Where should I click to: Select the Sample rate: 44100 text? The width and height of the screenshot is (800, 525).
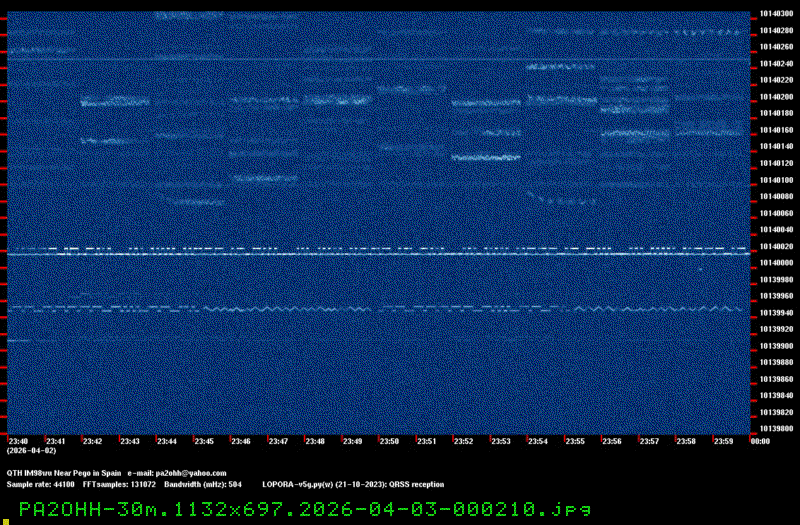(x=40, y=485)
